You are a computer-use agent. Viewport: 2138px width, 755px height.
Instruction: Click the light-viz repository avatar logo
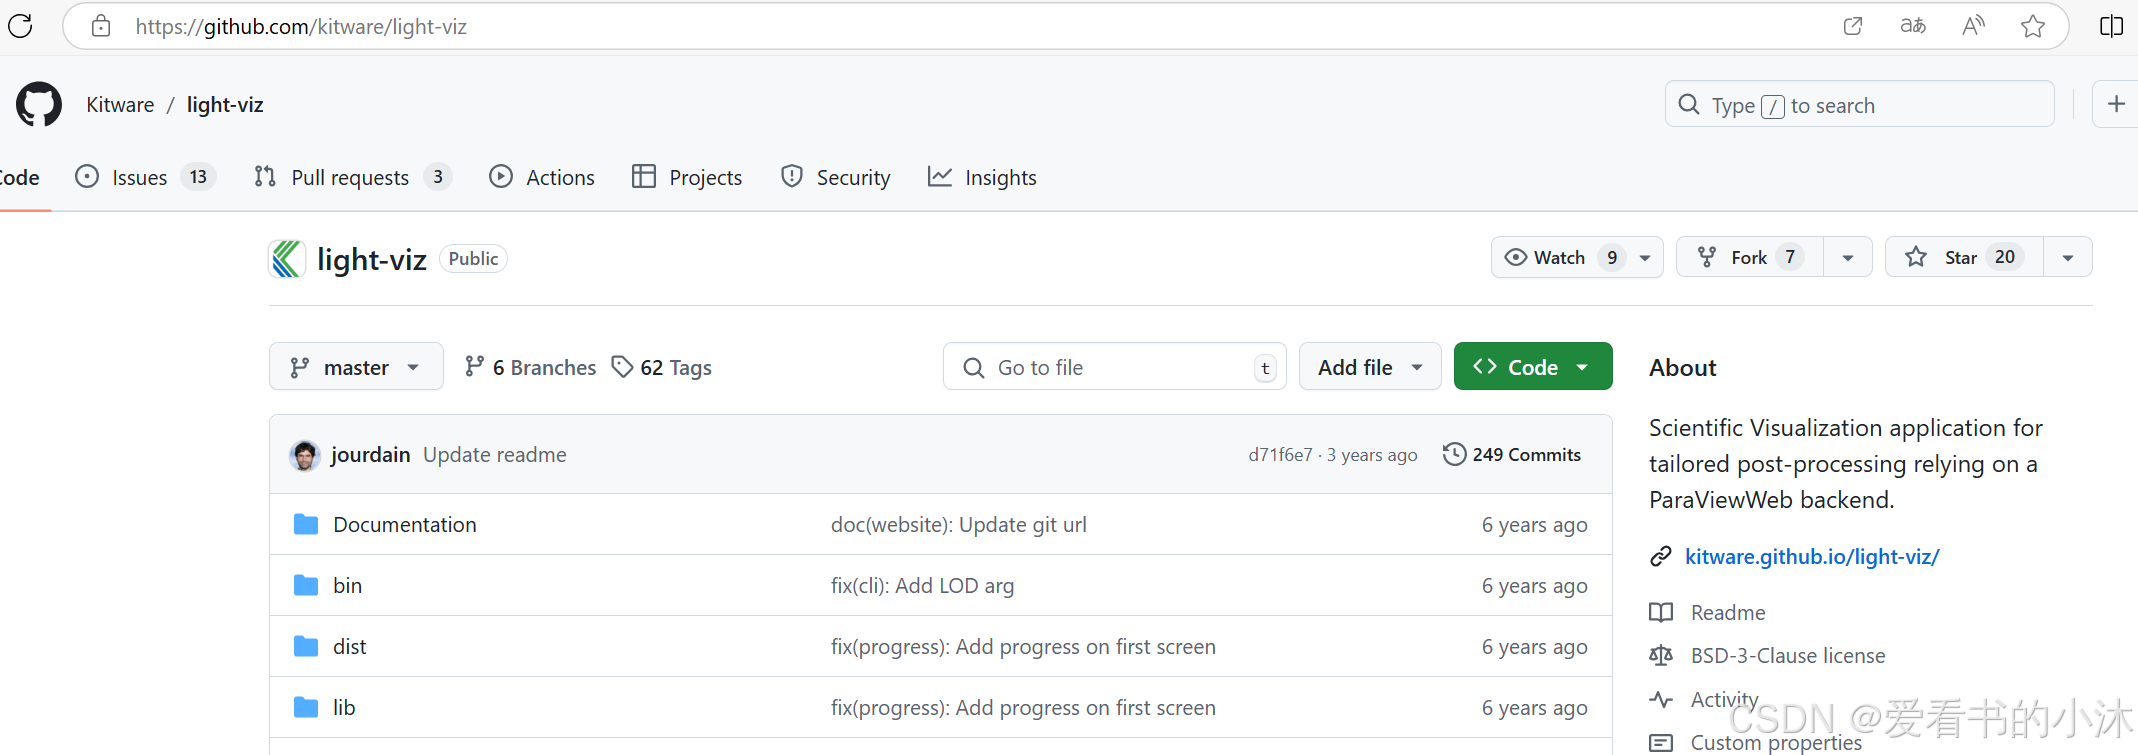287,259
